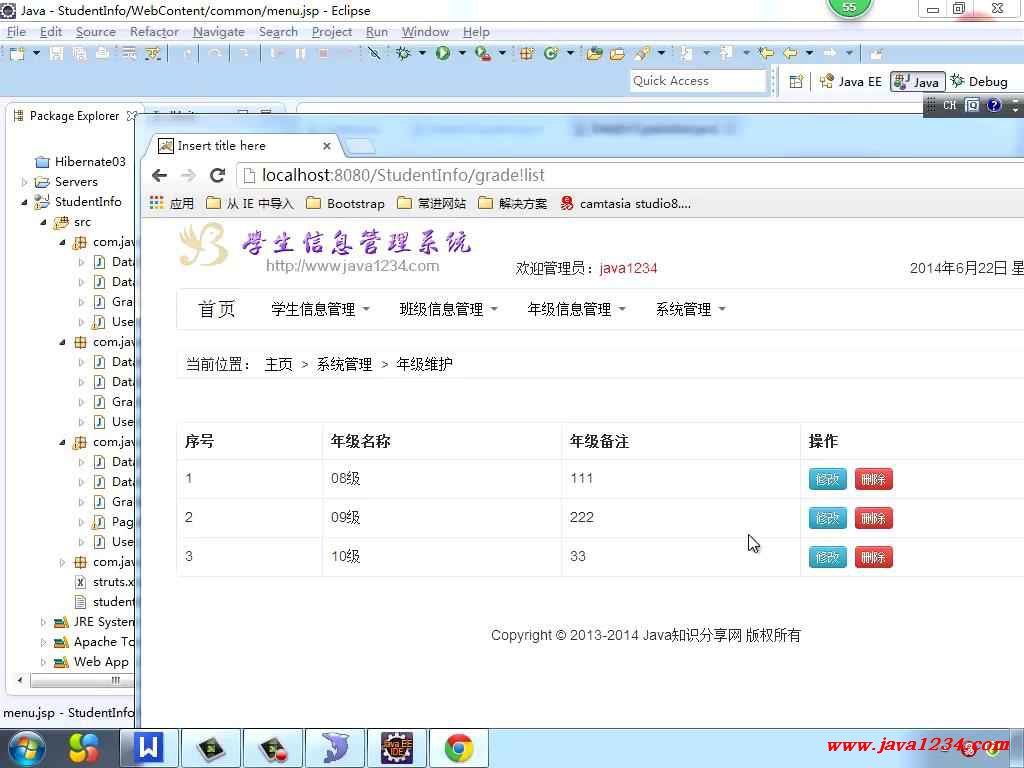Open the Windows Start button
Image resolution: width=1024 pixels, height=768 pixels.
tap(26, 747)
